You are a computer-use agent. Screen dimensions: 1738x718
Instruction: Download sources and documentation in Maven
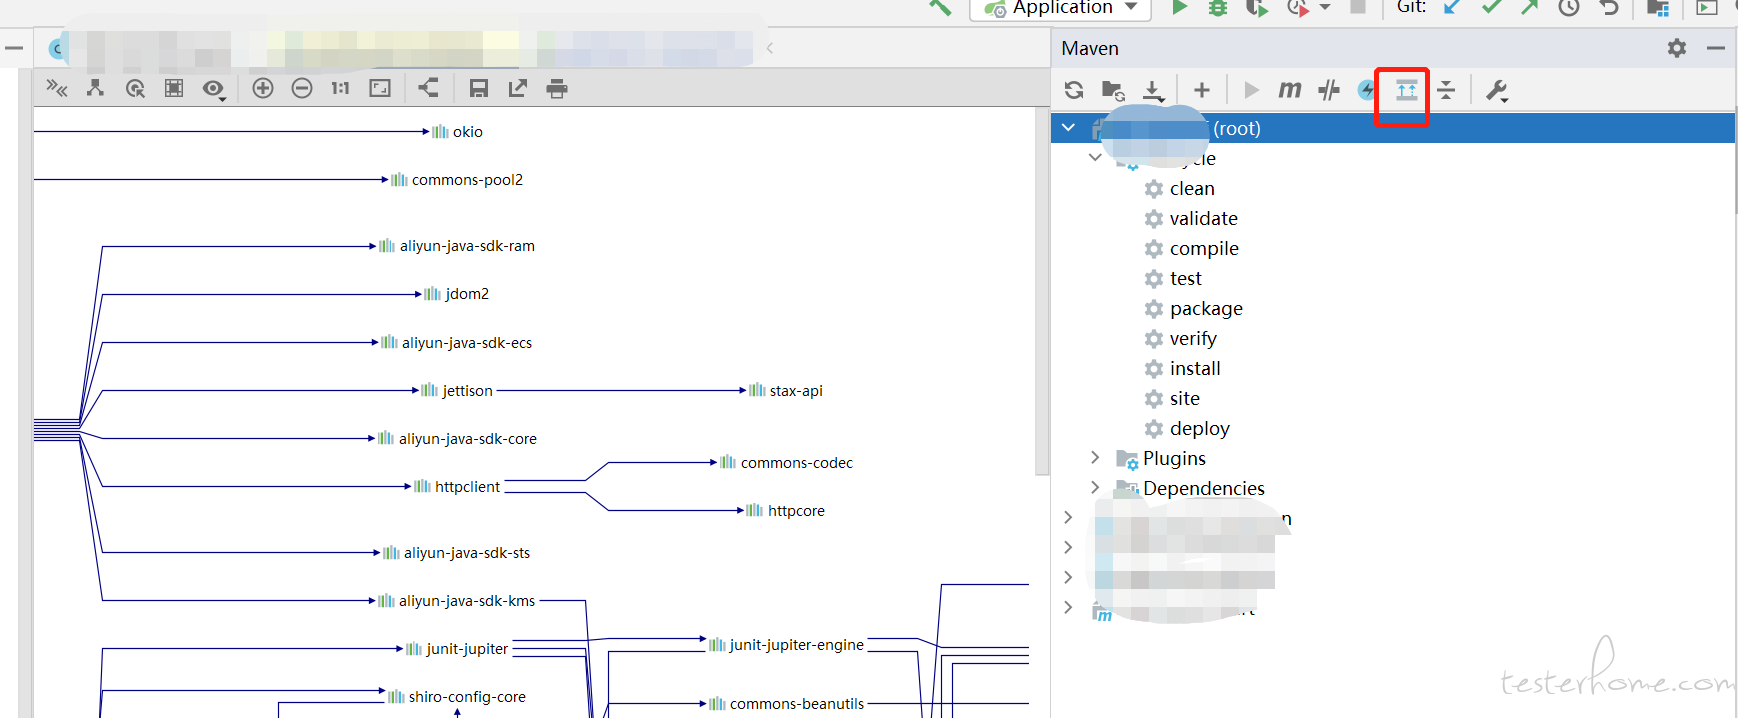click(x=1153, y=91)
